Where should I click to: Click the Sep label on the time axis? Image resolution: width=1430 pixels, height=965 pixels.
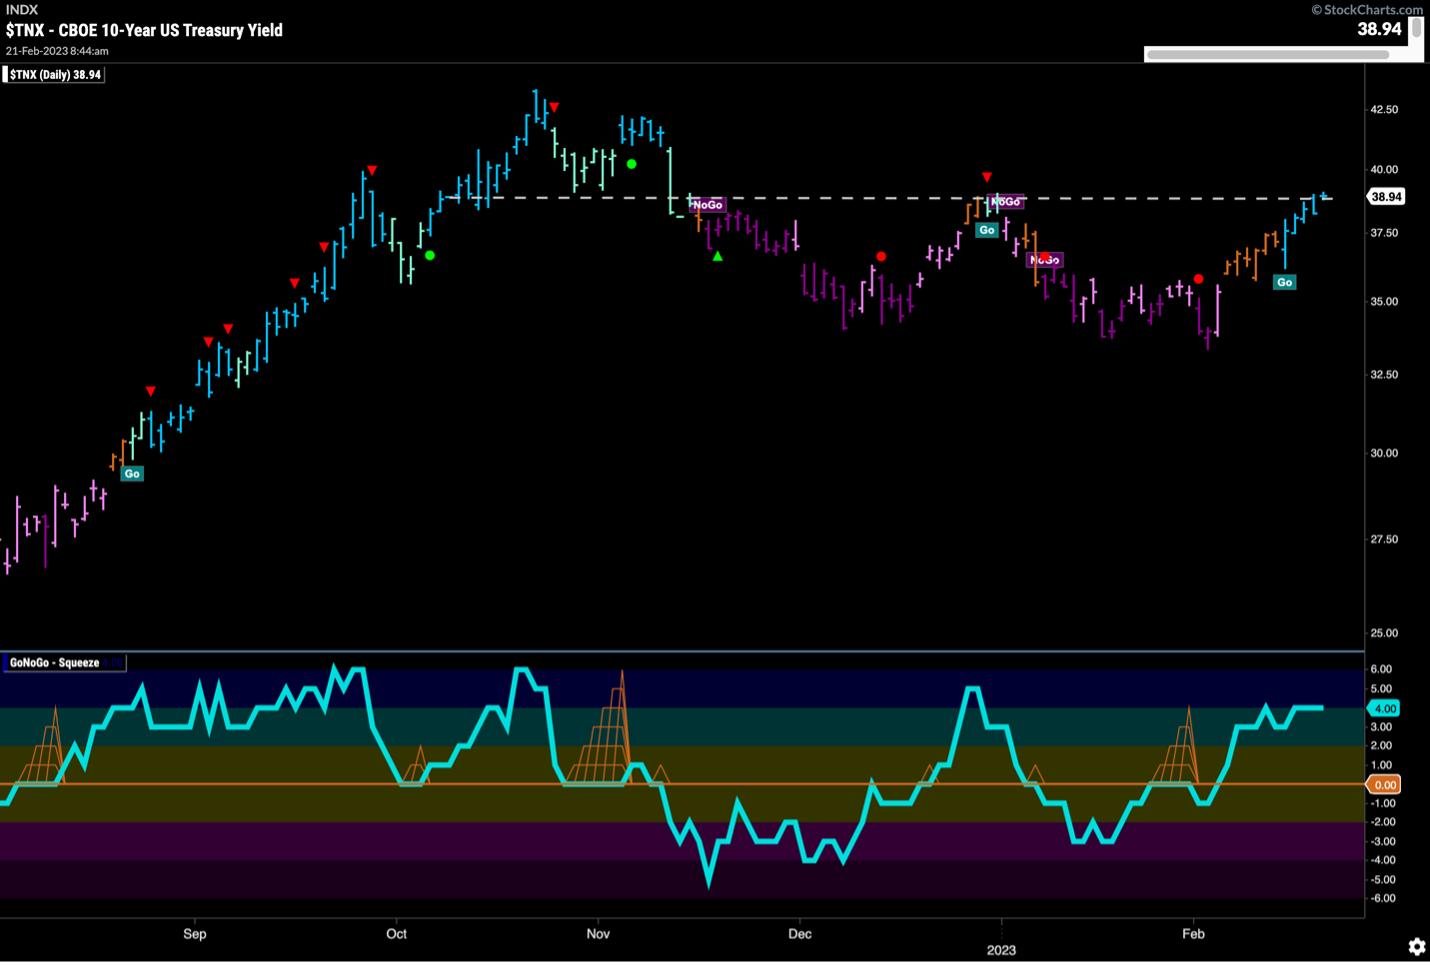[x=194, y=934]
